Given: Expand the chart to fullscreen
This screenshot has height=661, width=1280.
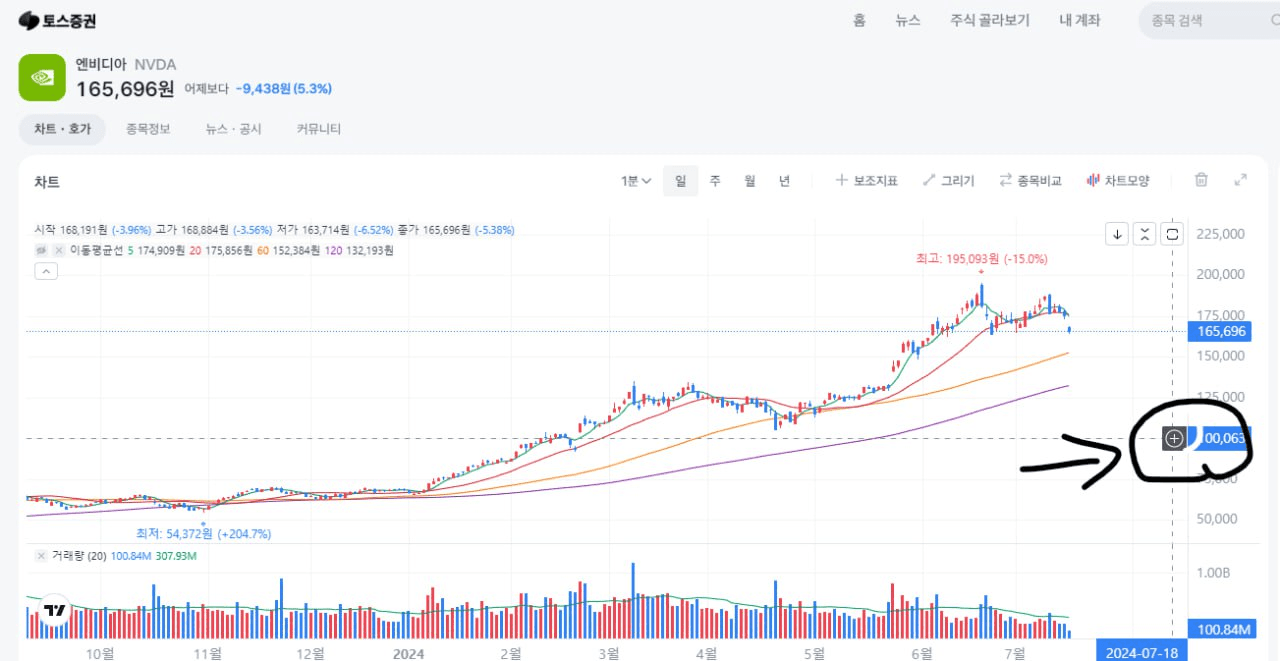Looking at the screenshot, I should click(x=1241, y=180).
